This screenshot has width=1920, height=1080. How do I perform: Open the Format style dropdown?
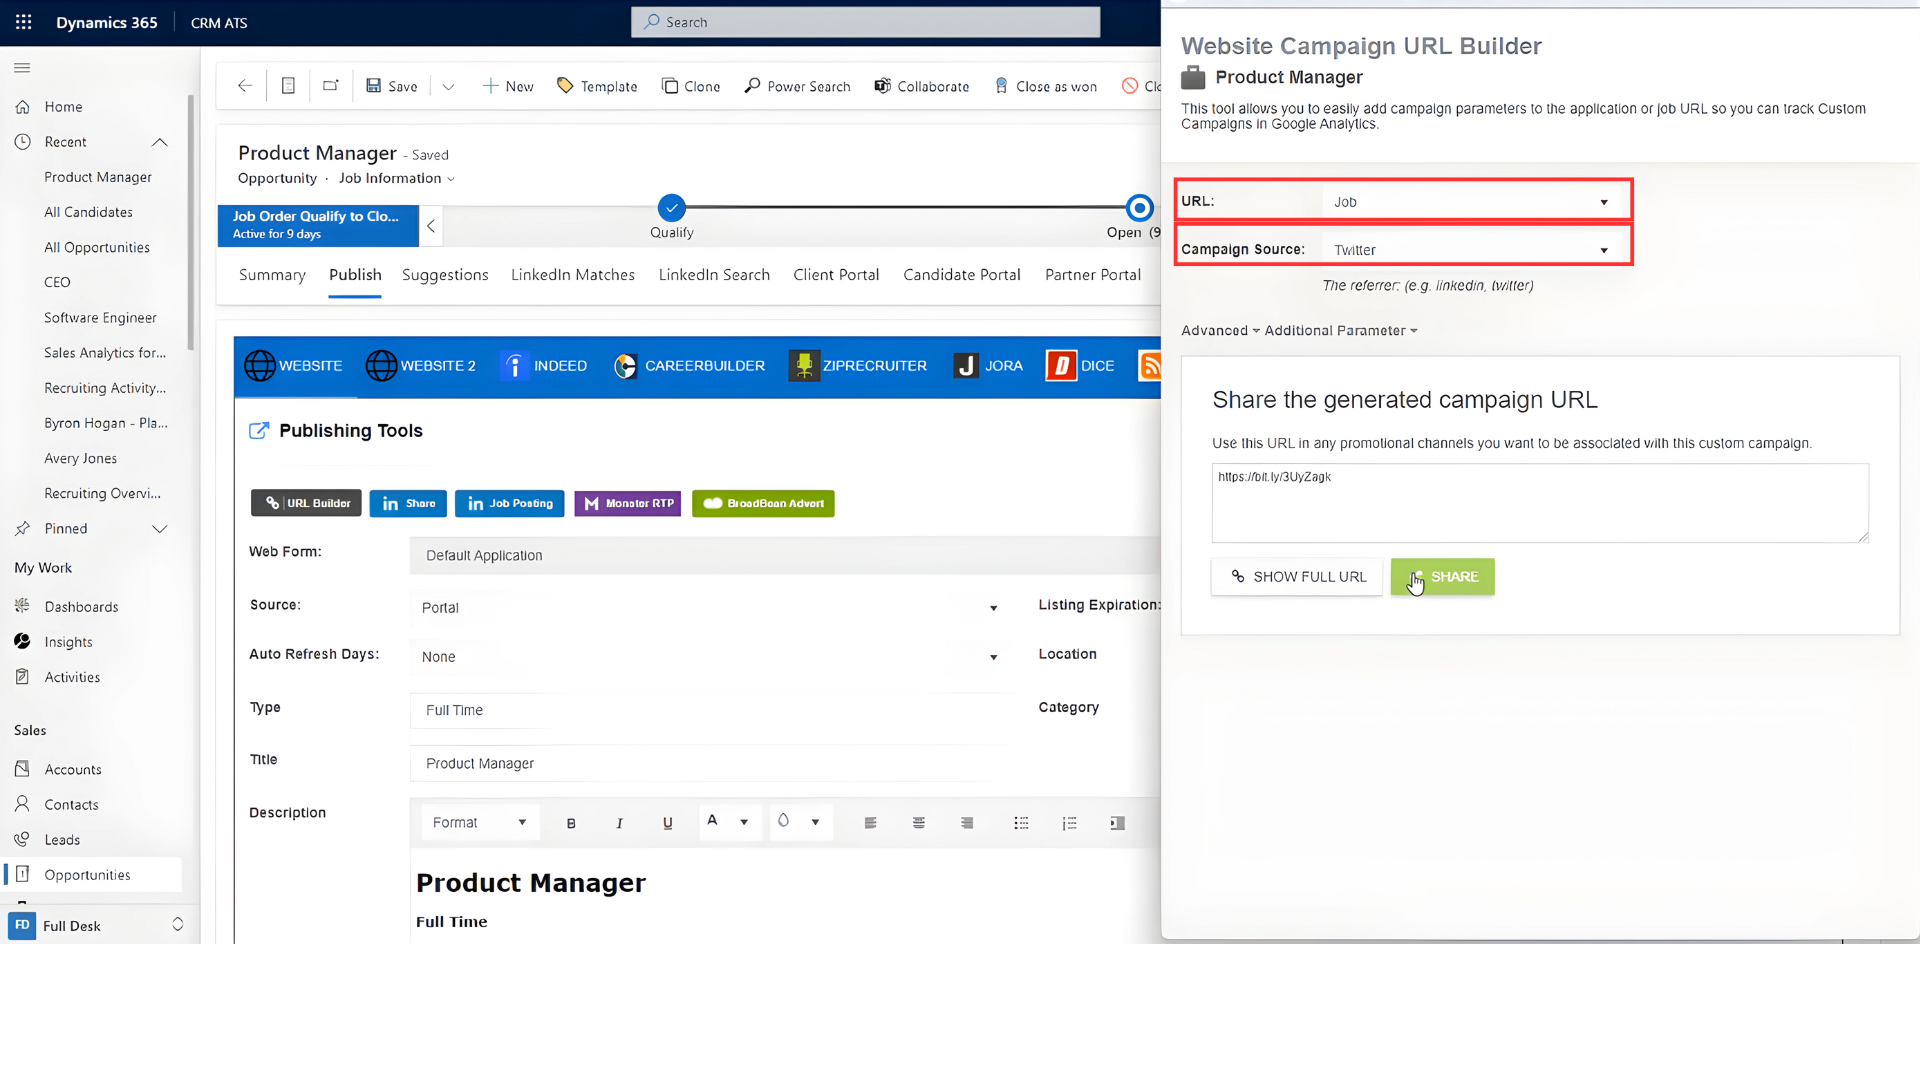click(480, 823)
